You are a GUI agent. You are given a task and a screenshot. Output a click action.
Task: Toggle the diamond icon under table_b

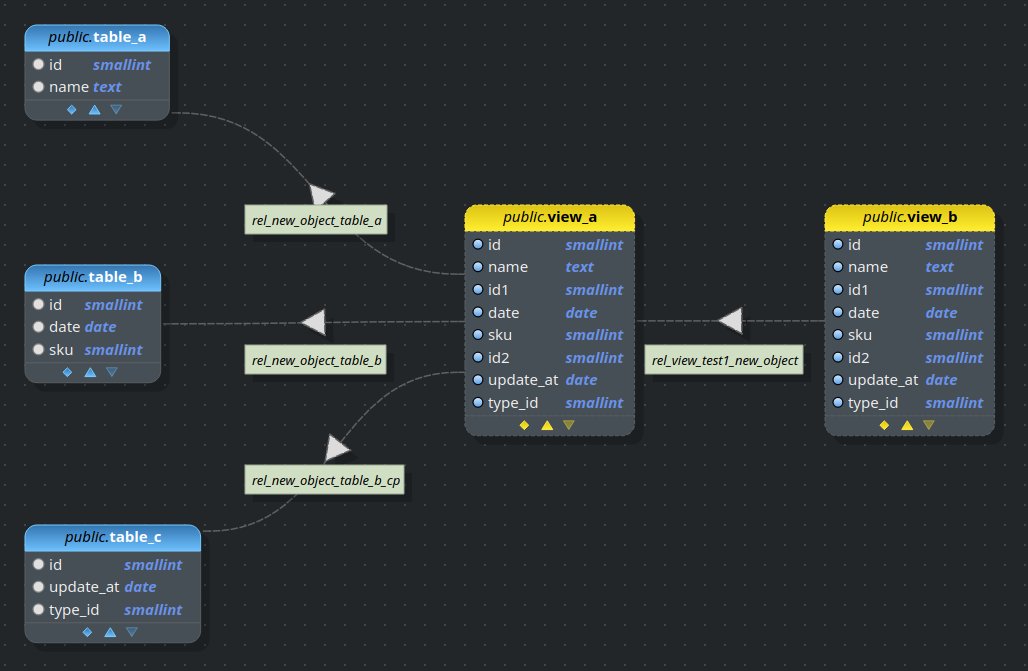[x=67, y=371]
